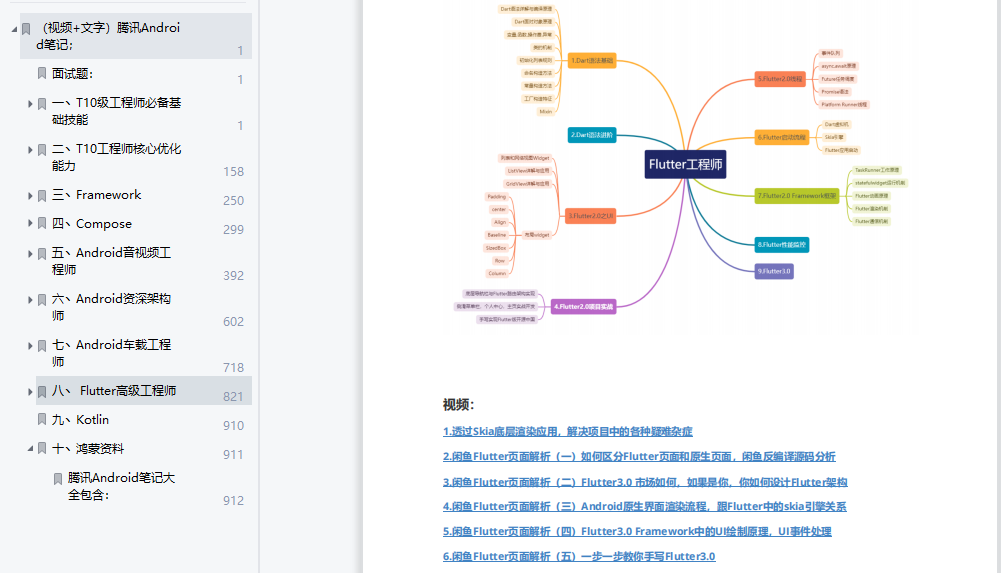Expand the 三、Framework bookmark
The height and width of the screenshot is (573, 1001).
pos(29,196)
